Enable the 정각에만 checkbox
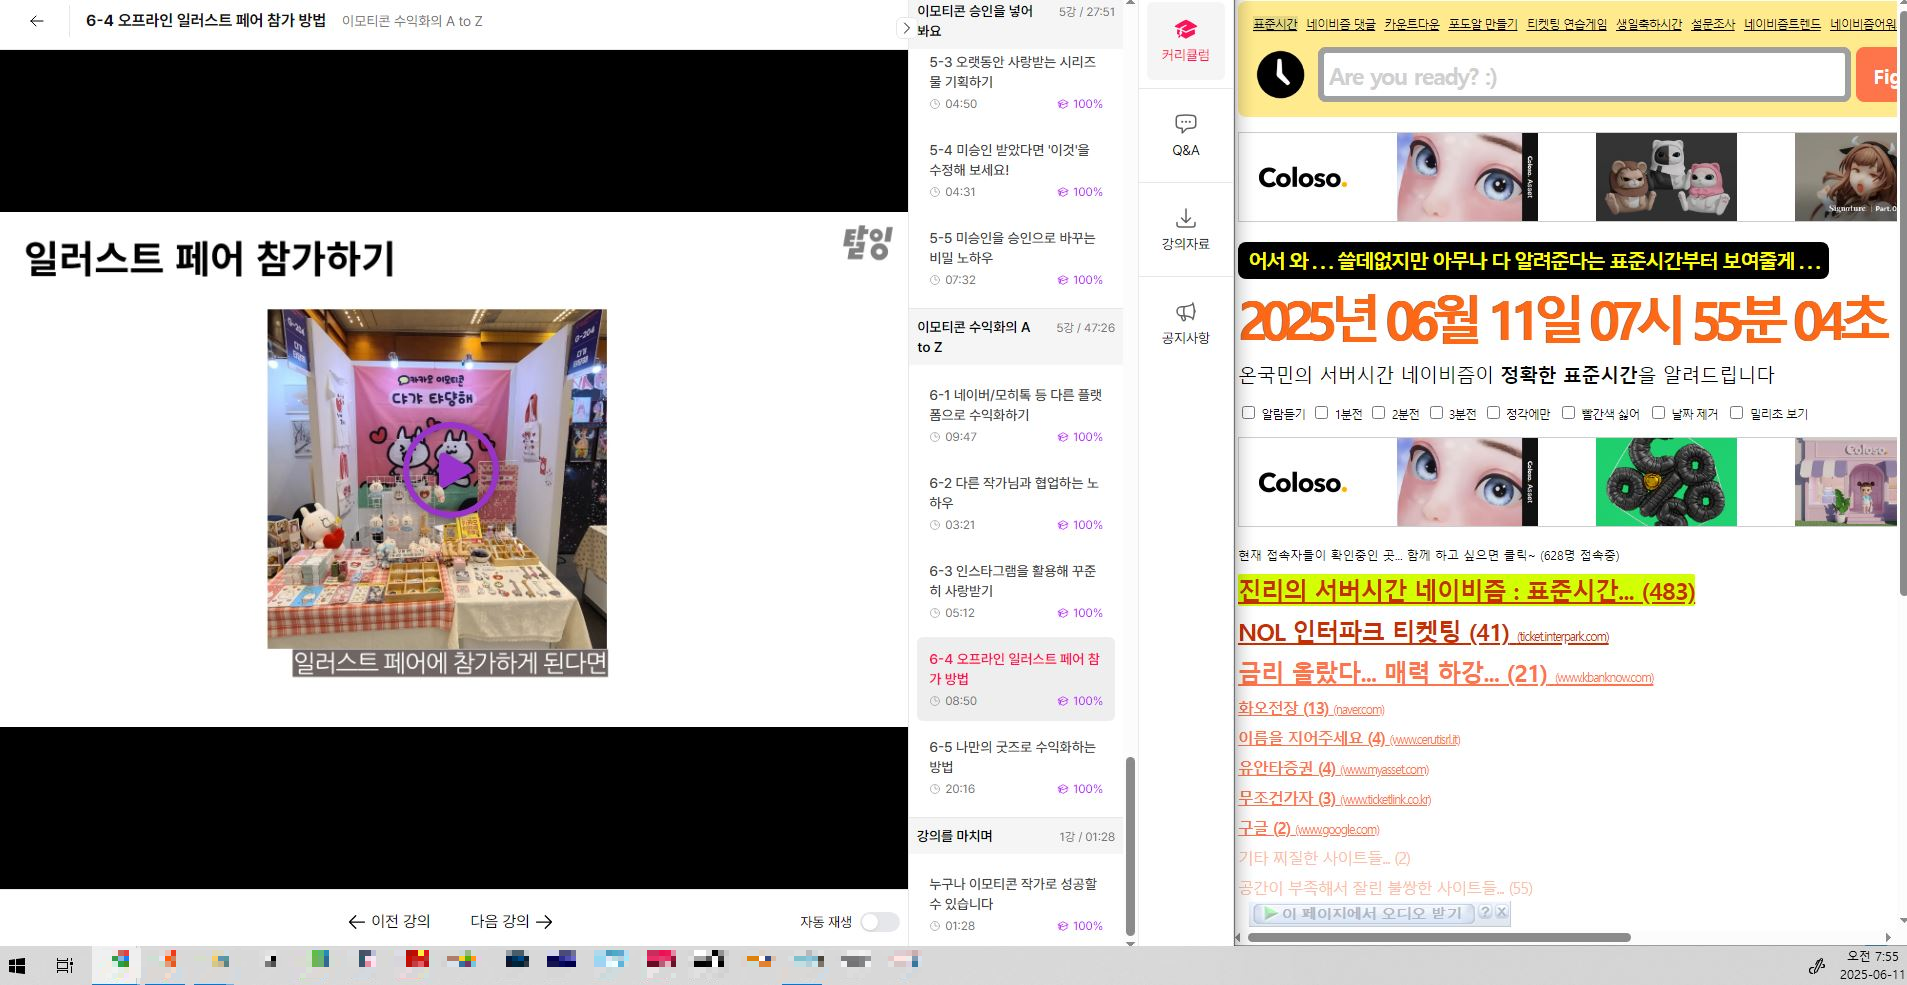 1493,412
